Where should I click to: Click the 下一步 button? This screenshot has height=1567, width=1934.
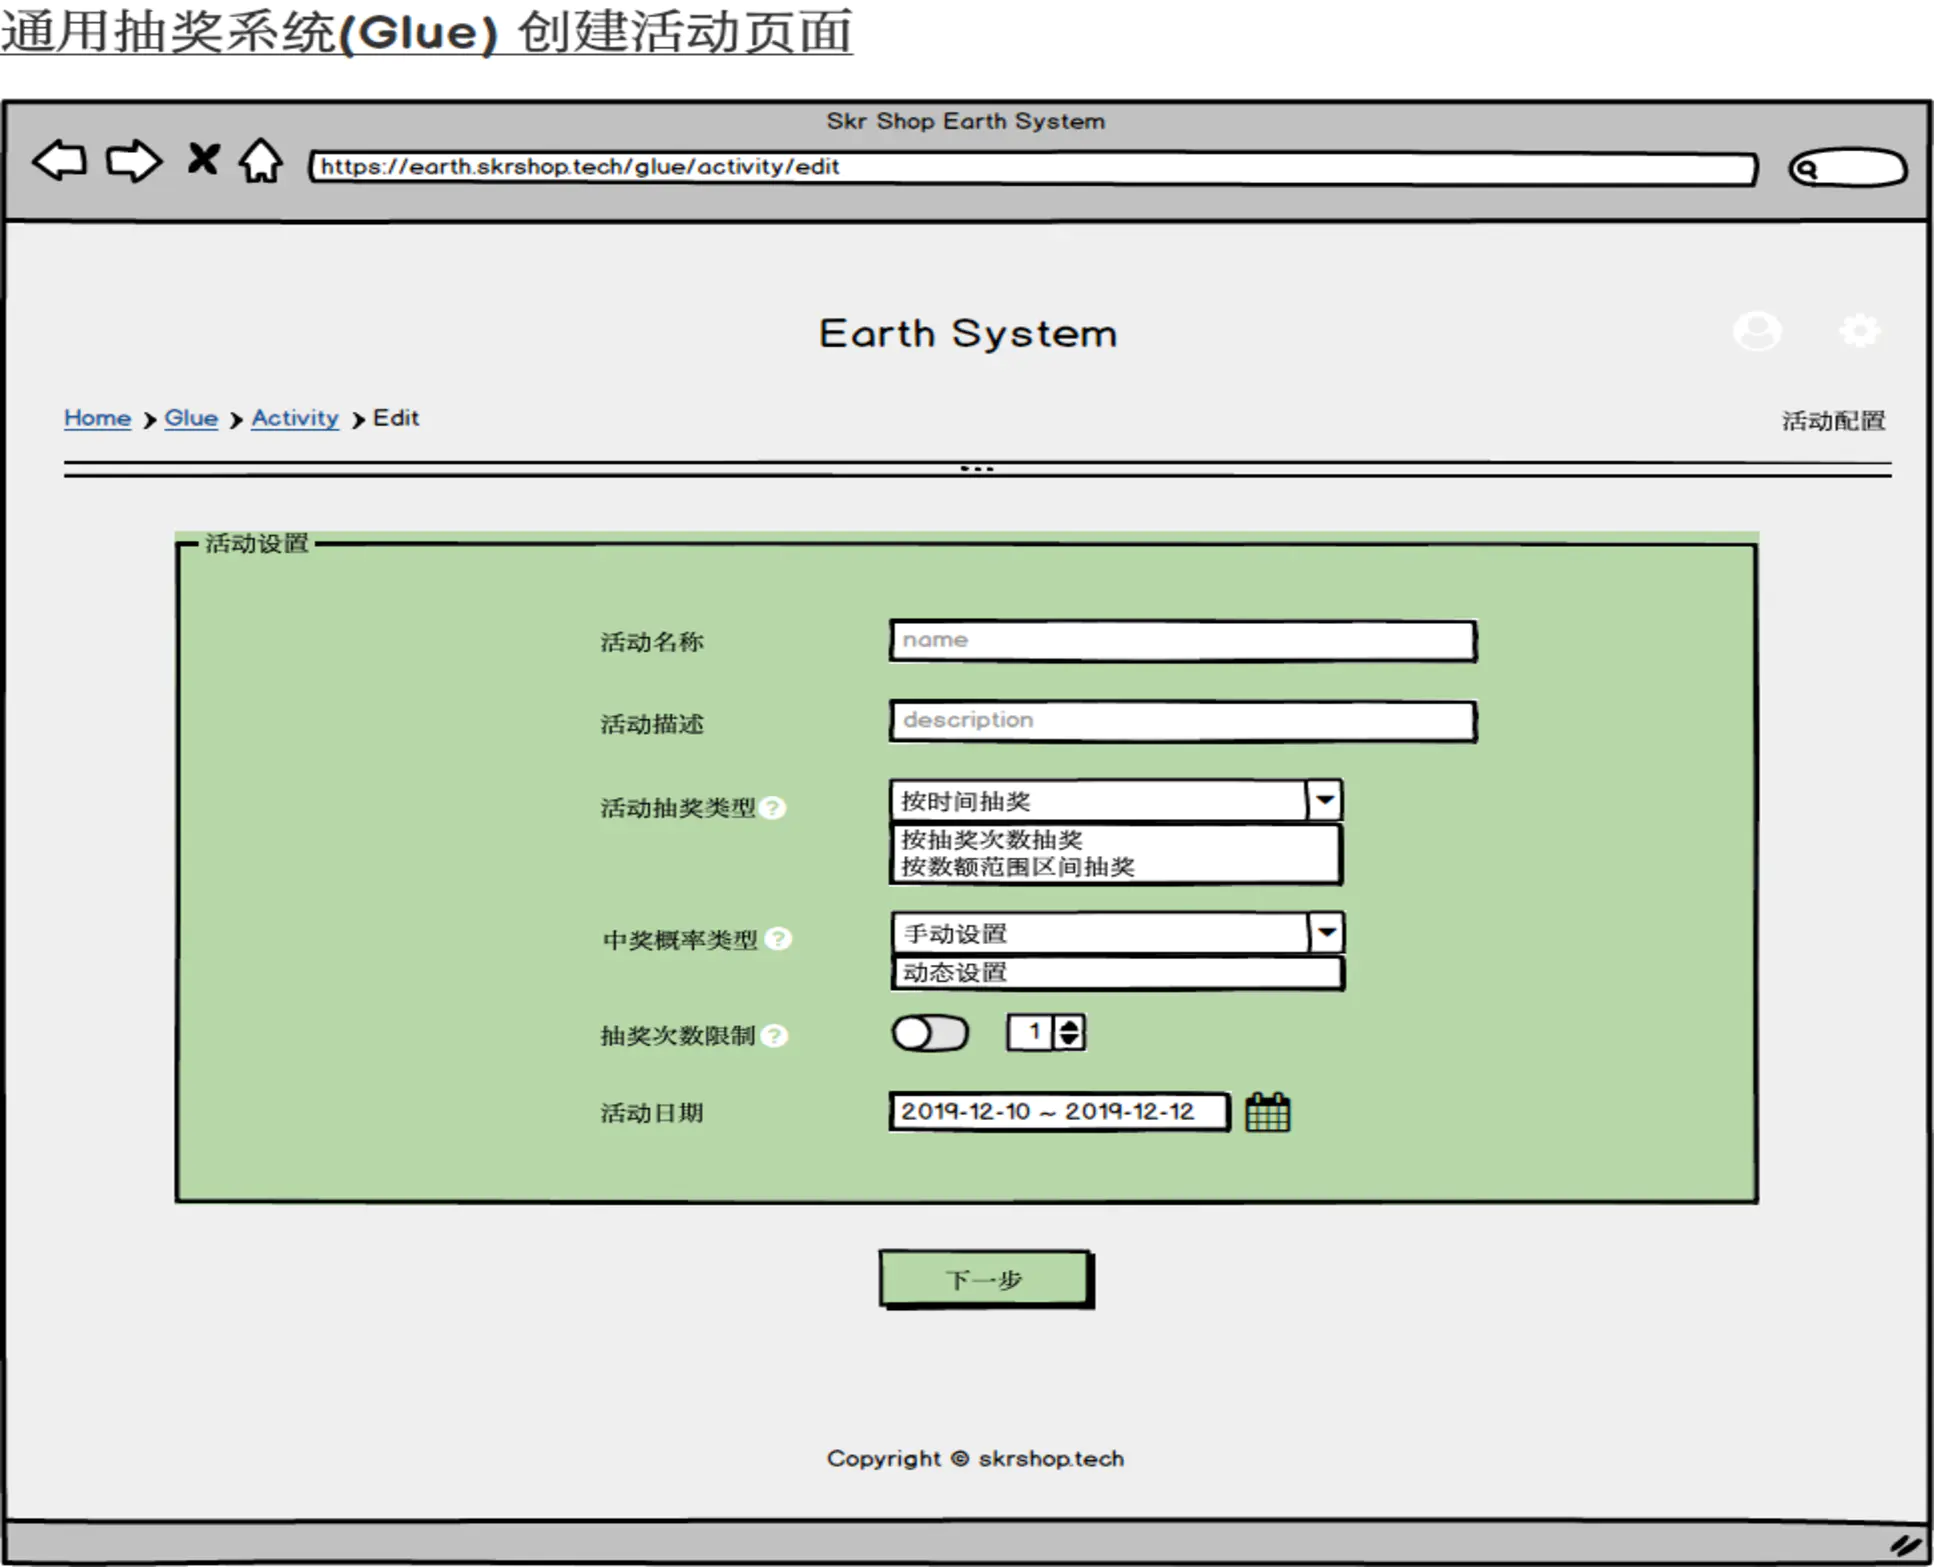[x=985, y=1279]
